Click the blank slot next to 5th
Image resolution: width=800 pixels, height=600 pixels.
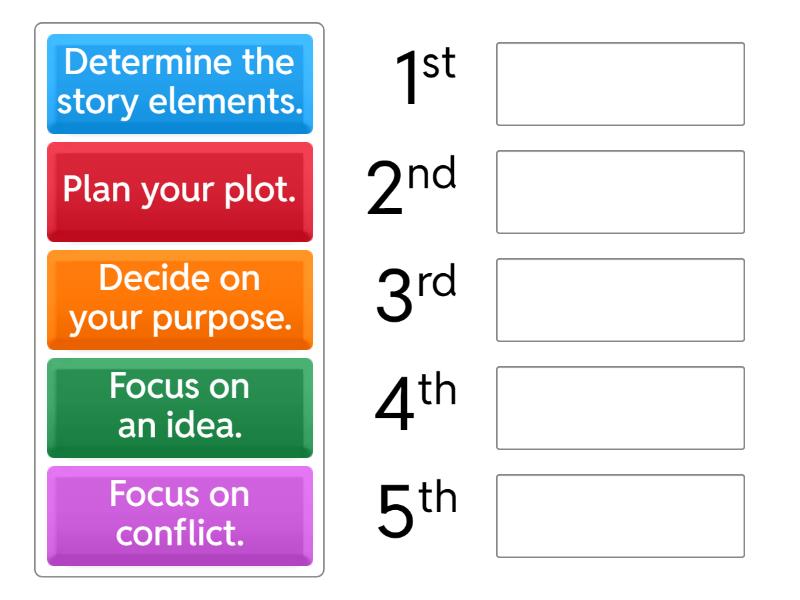point(620,516)
